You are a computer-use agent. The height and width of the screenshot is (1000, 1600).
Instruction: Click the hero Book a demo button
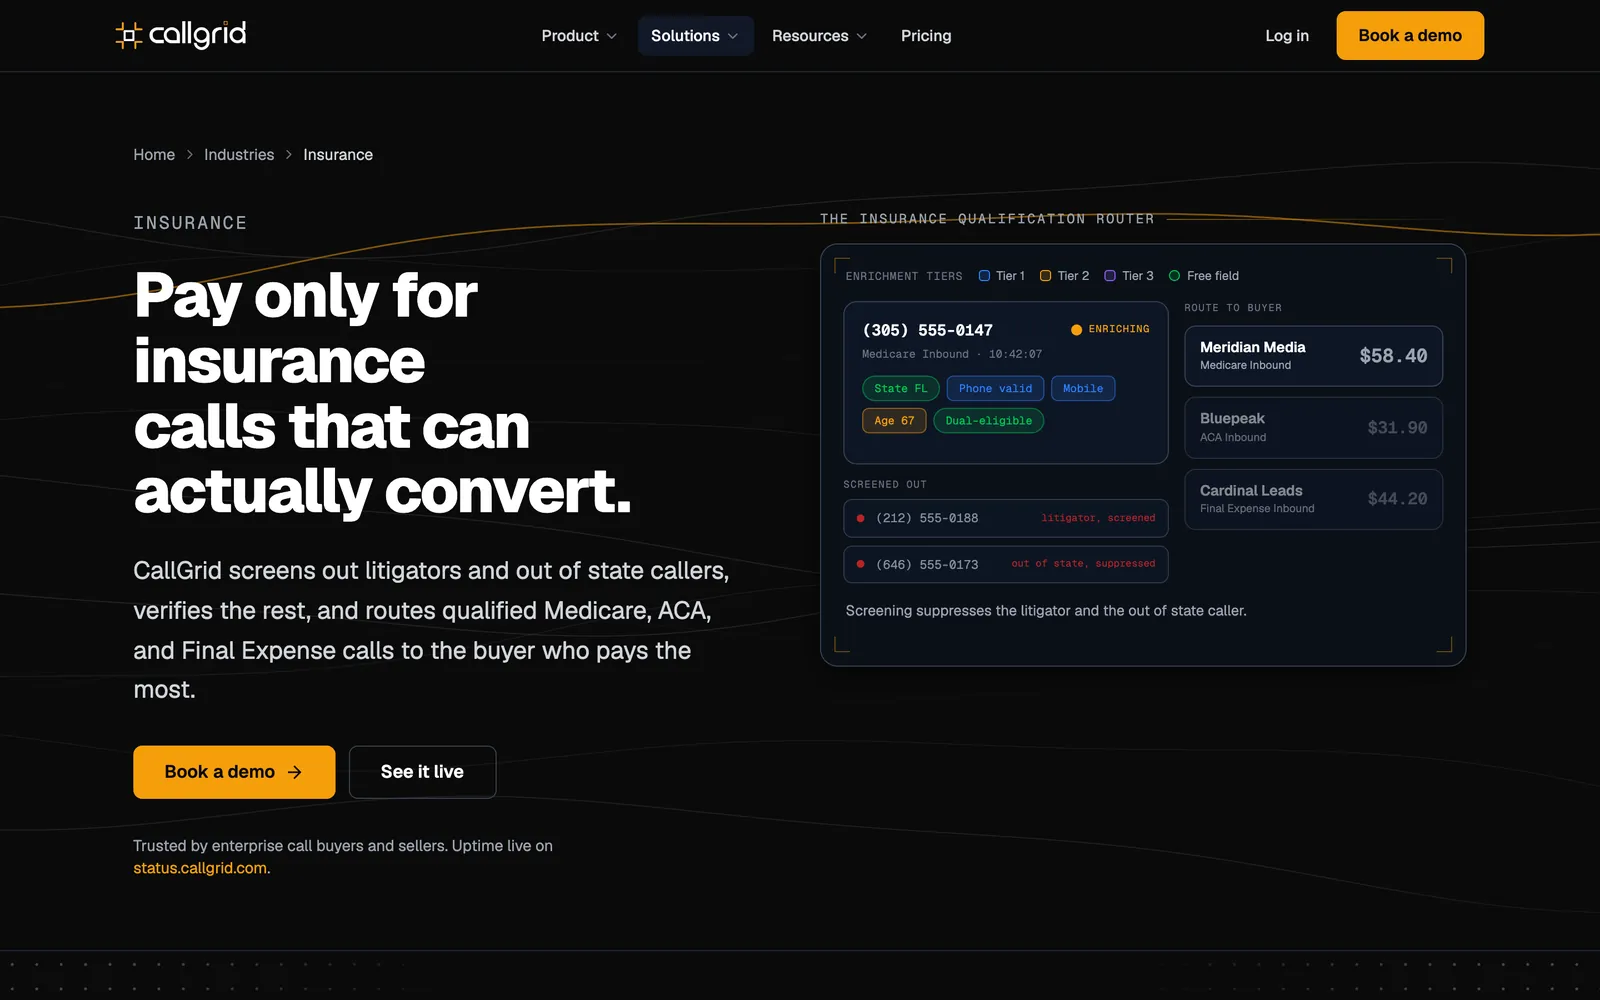tap(234, 772)
